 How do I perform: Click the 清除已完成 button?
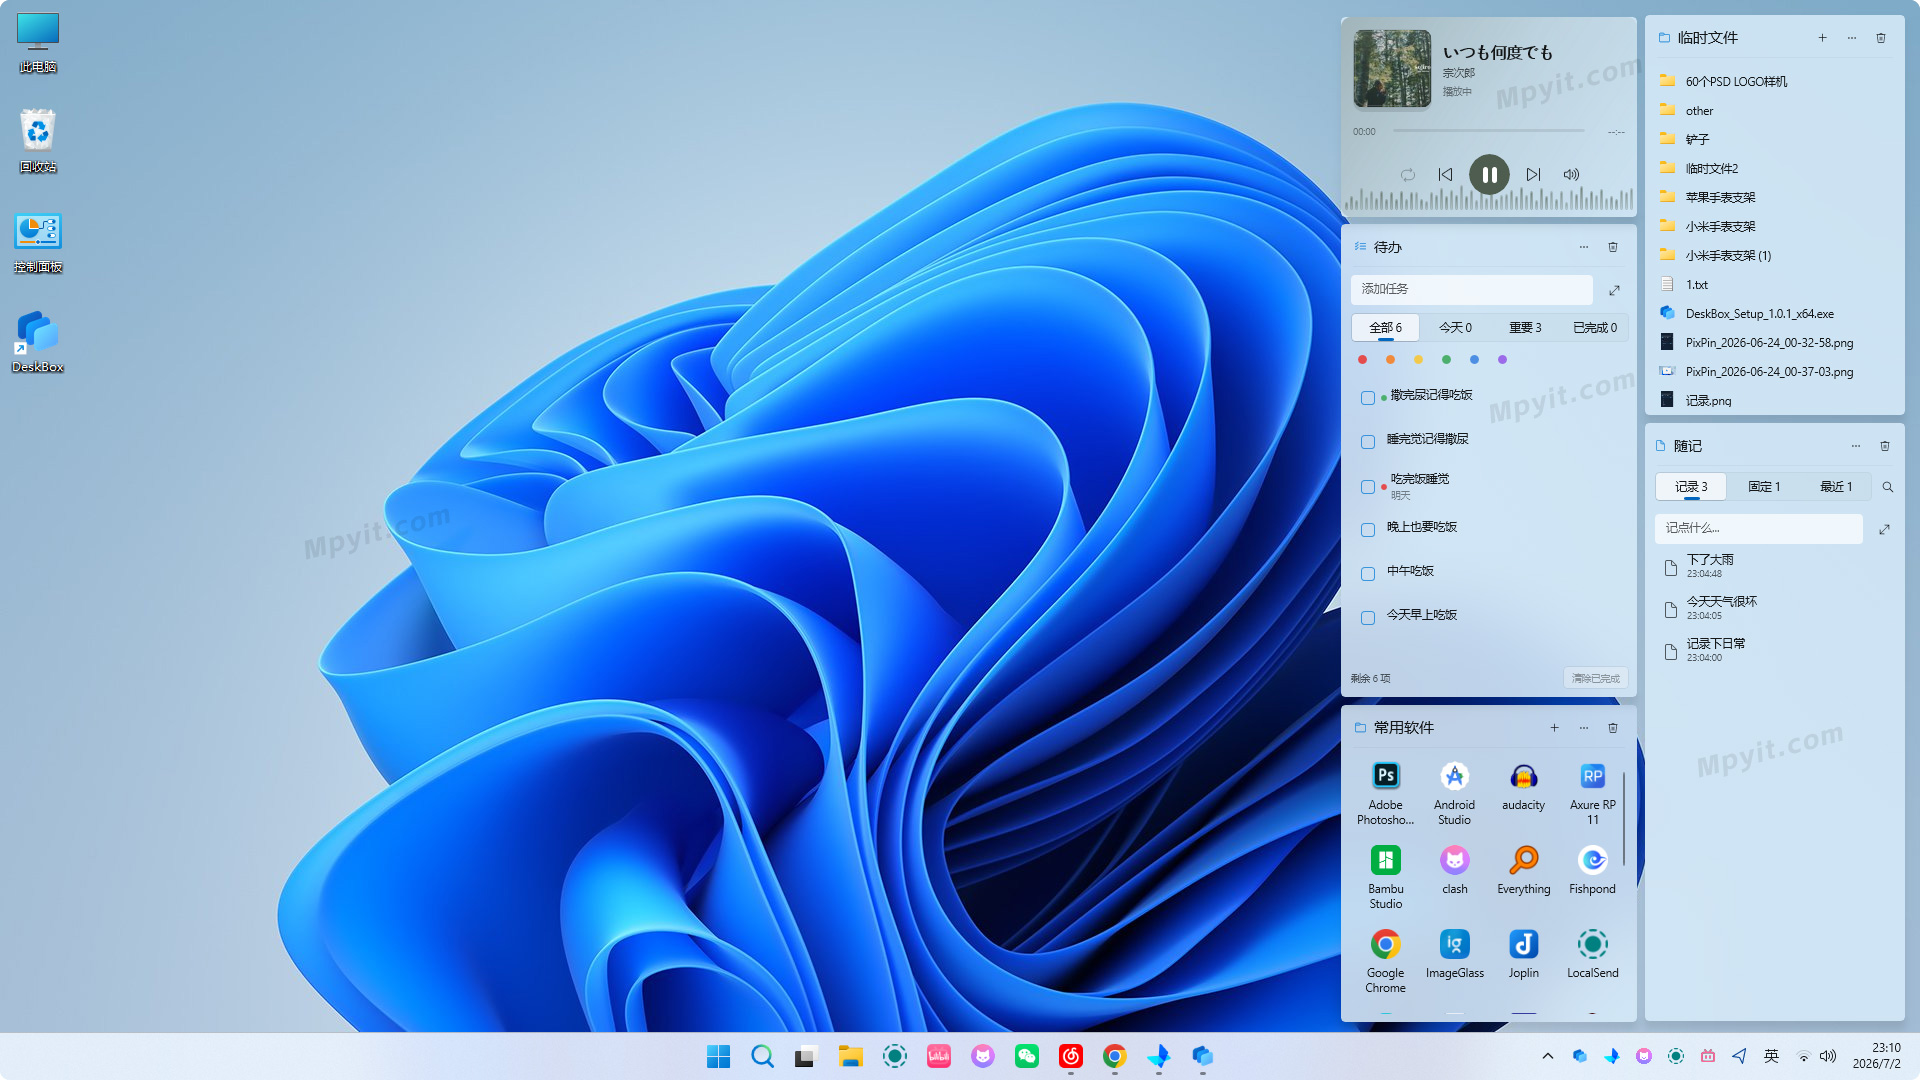(1595, 678)
